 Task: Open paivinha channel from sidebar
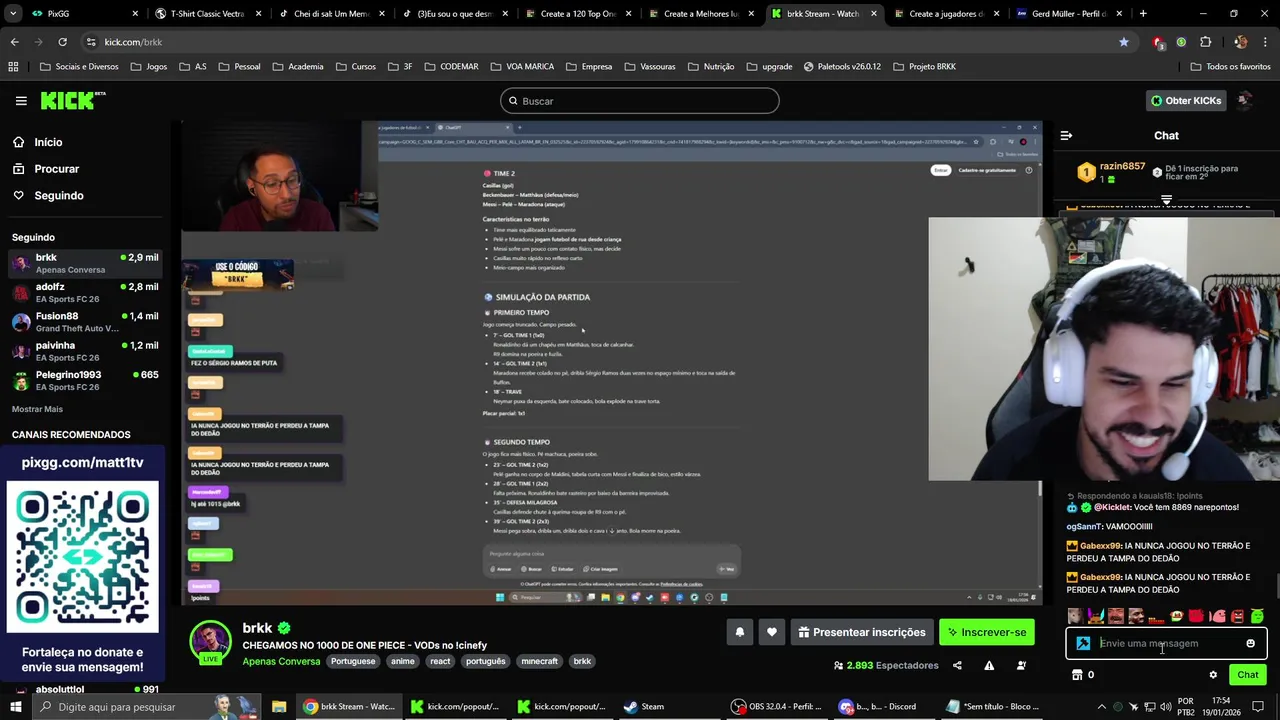[85, 351]
